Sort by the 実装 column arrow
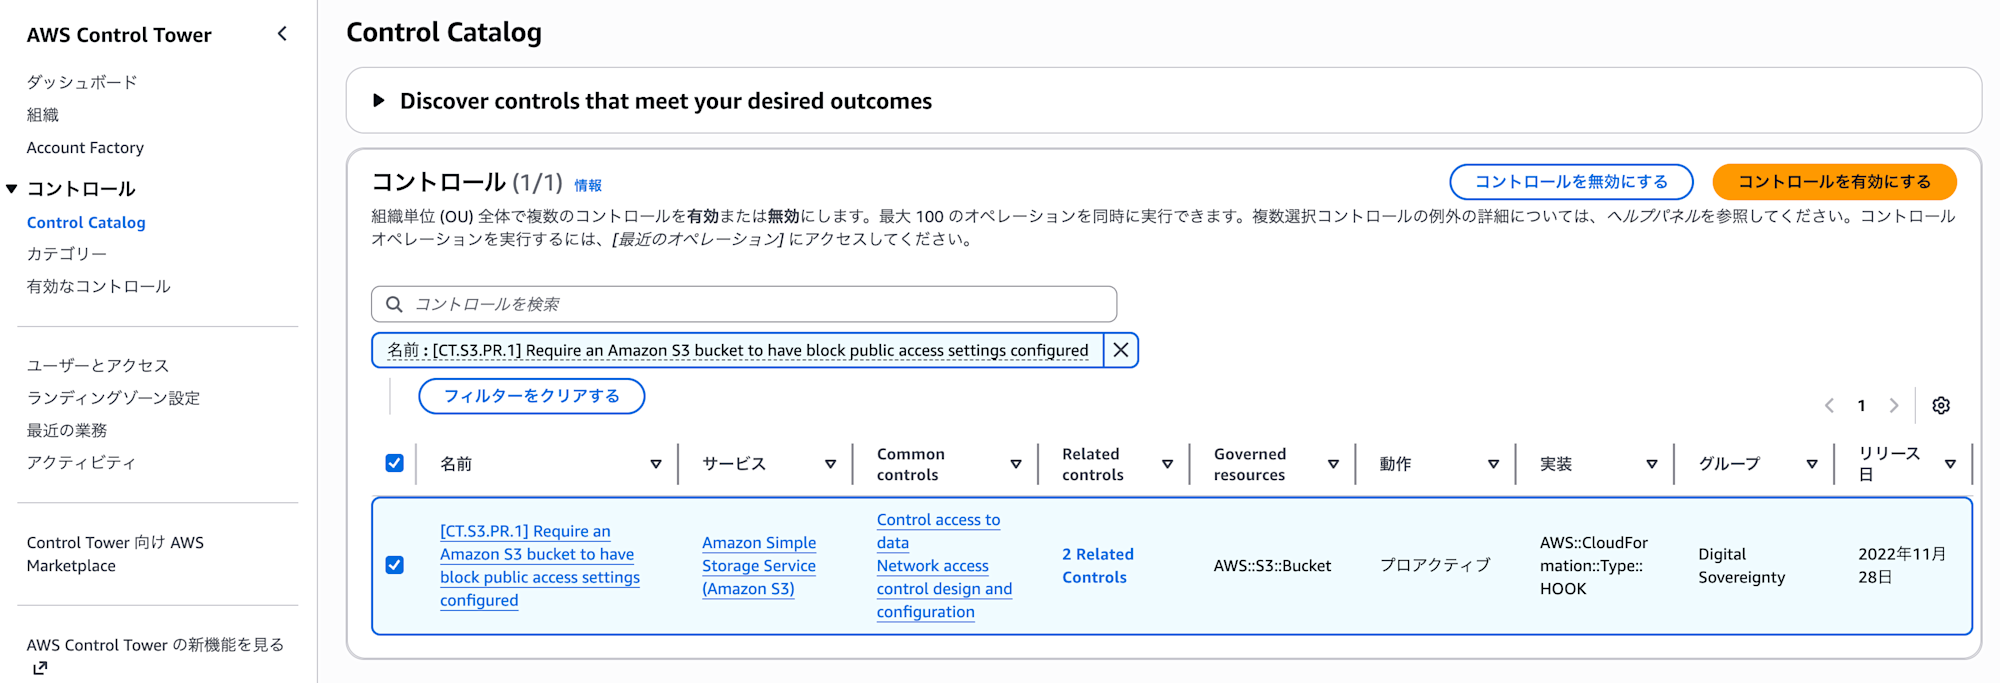The height and width of the screenshot is (683, 2000). tap(1652, 464)
